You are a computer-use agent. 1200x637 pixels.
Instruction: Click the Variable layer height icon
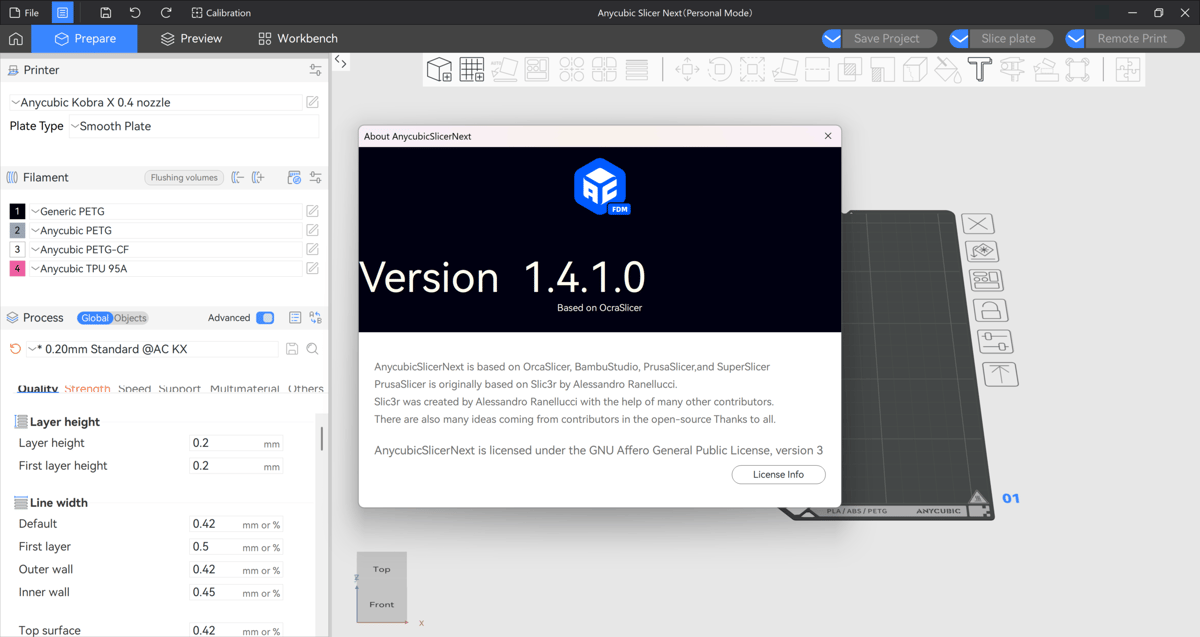coord(637,69)
